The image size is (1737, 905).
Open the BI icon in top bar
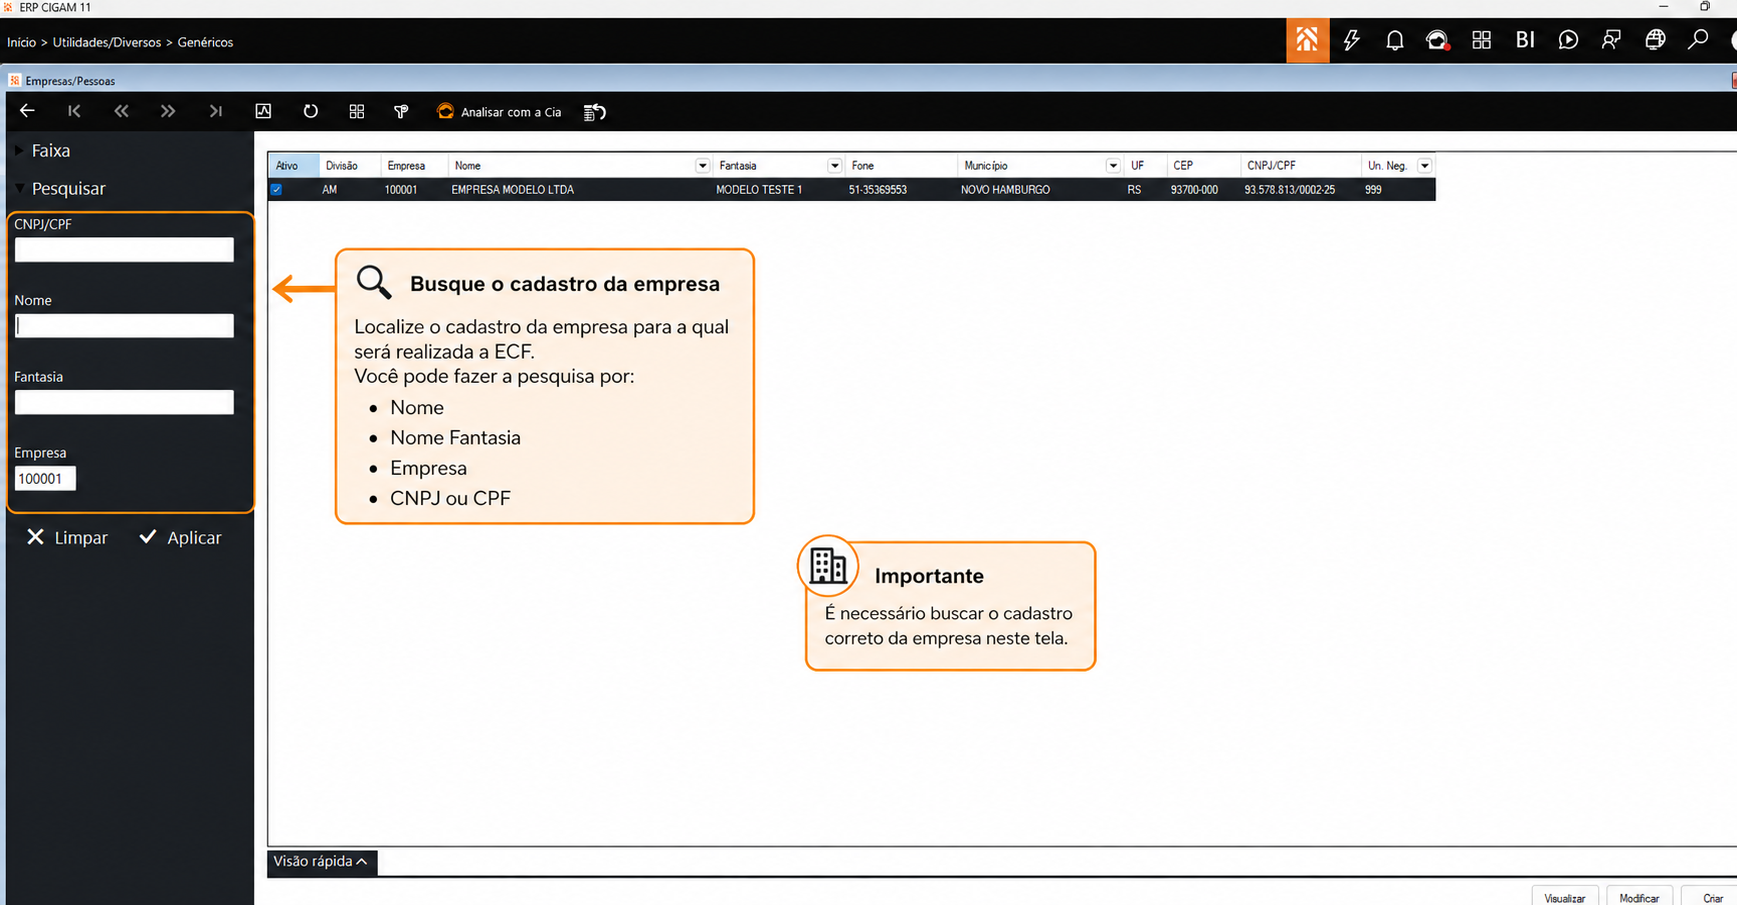coord(1524,40)
